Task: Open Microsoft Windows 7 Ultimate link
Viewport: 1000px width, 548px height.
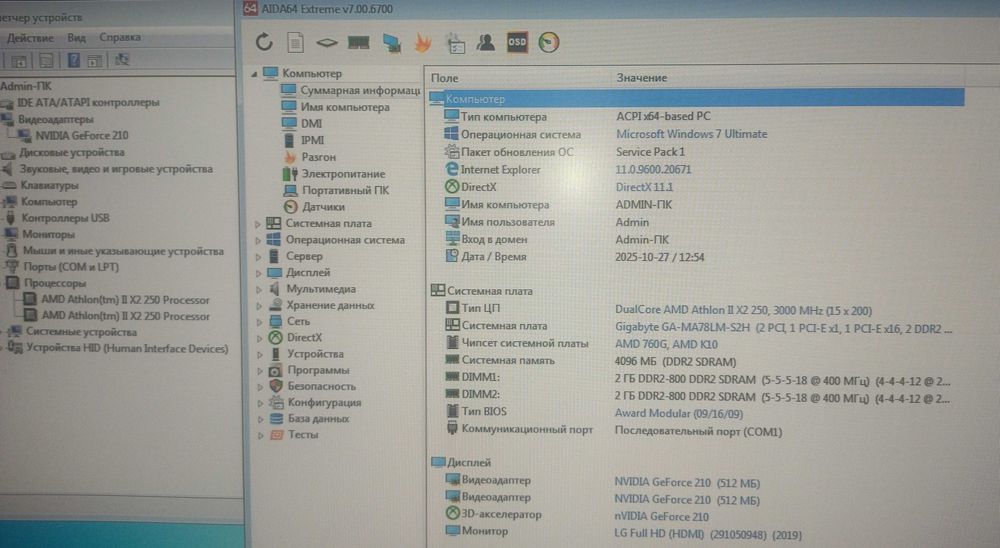Action: (x=691, y=134)
